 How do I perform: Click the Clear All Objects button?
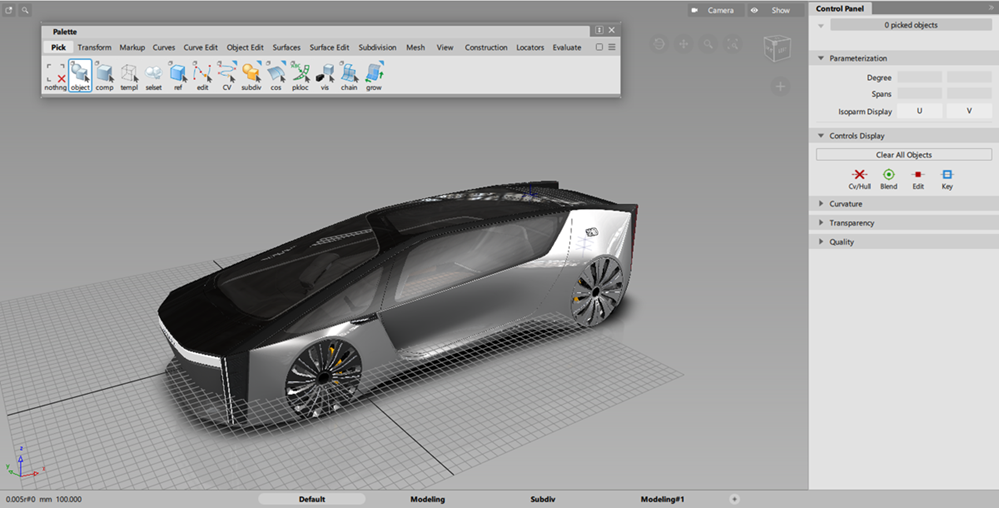pyautogui.click(x=903, y=155)
